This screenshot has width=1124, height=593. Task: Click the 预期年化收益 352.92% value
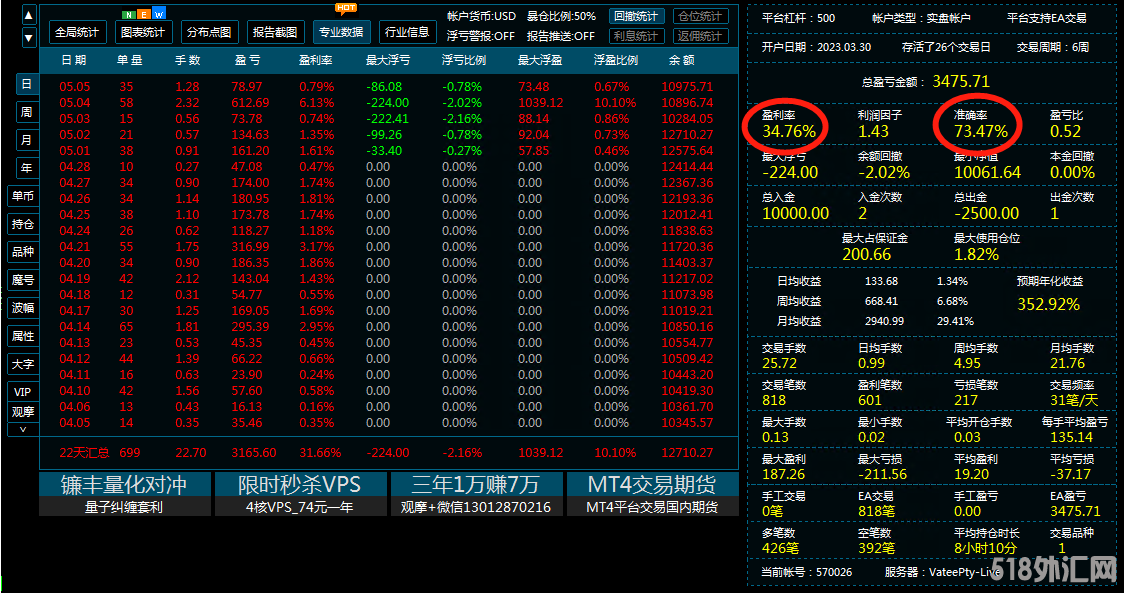pyautogui.click(x=1048, y=304)
